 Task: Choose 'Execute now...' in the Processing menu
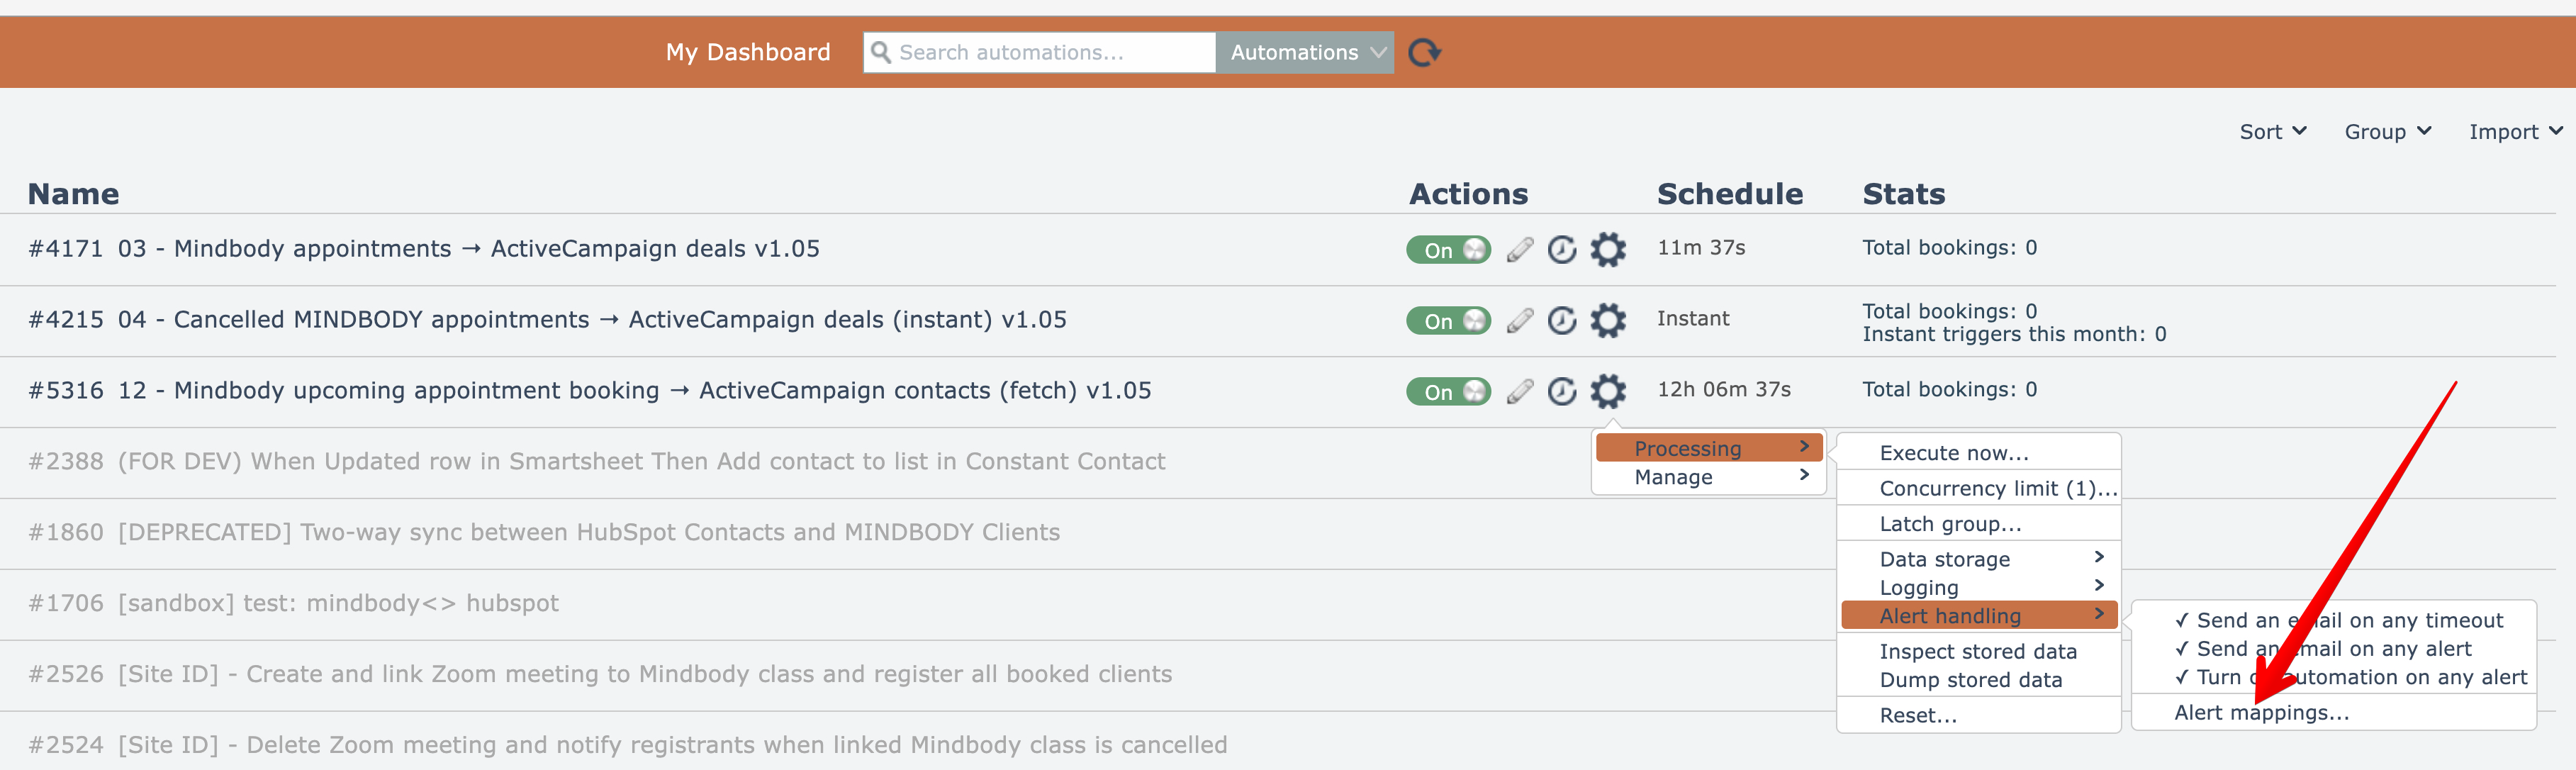1954,453
